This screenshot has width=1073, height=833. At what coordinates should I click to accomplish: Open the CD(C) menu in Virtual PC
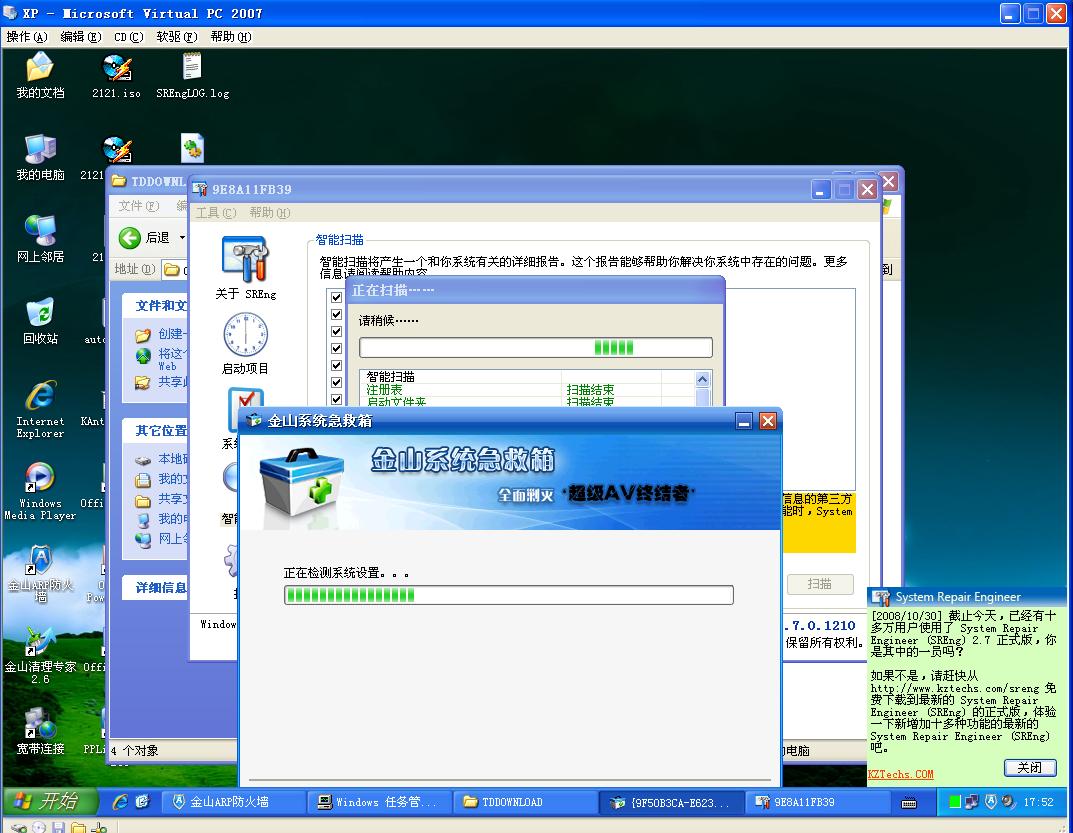pos(129,37)
